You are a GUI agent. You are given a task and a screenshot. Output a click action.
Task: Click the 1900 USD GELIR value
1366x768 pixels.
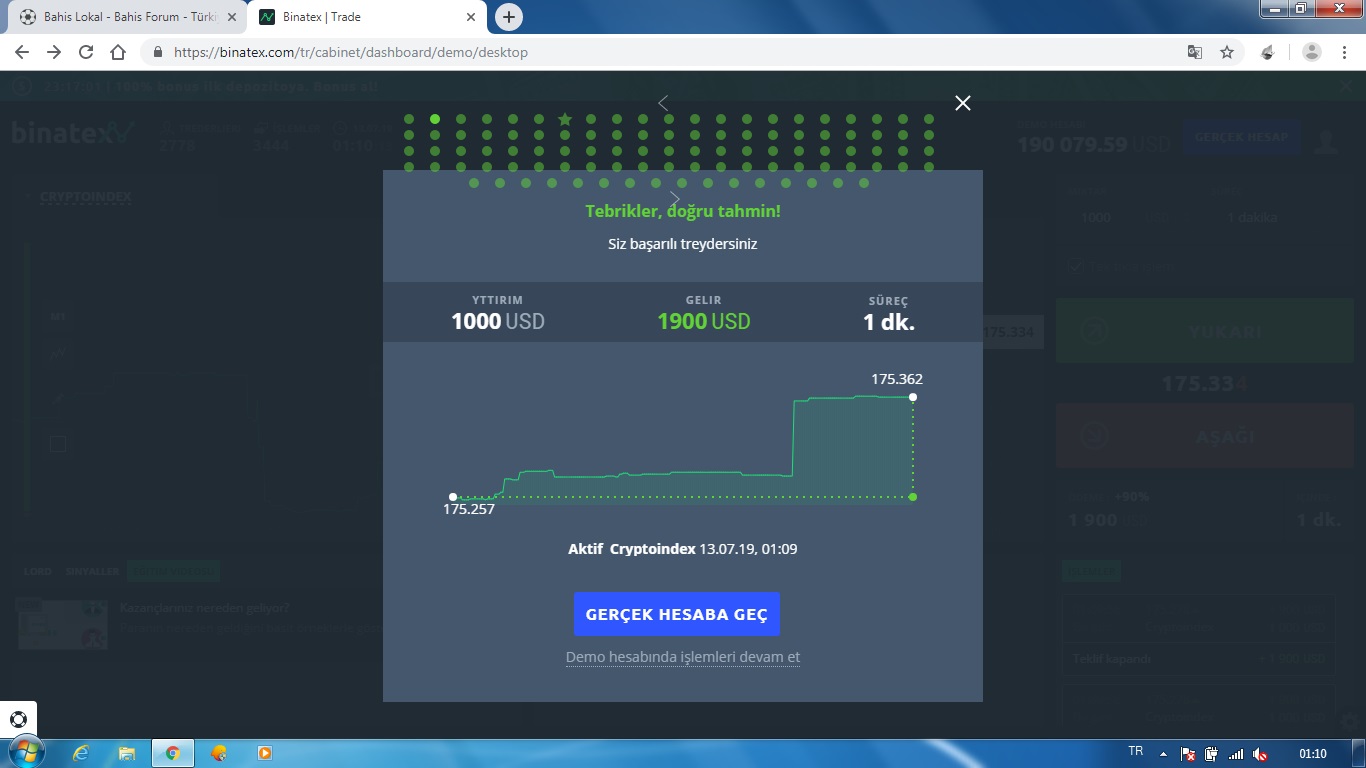tap(704, 321)
